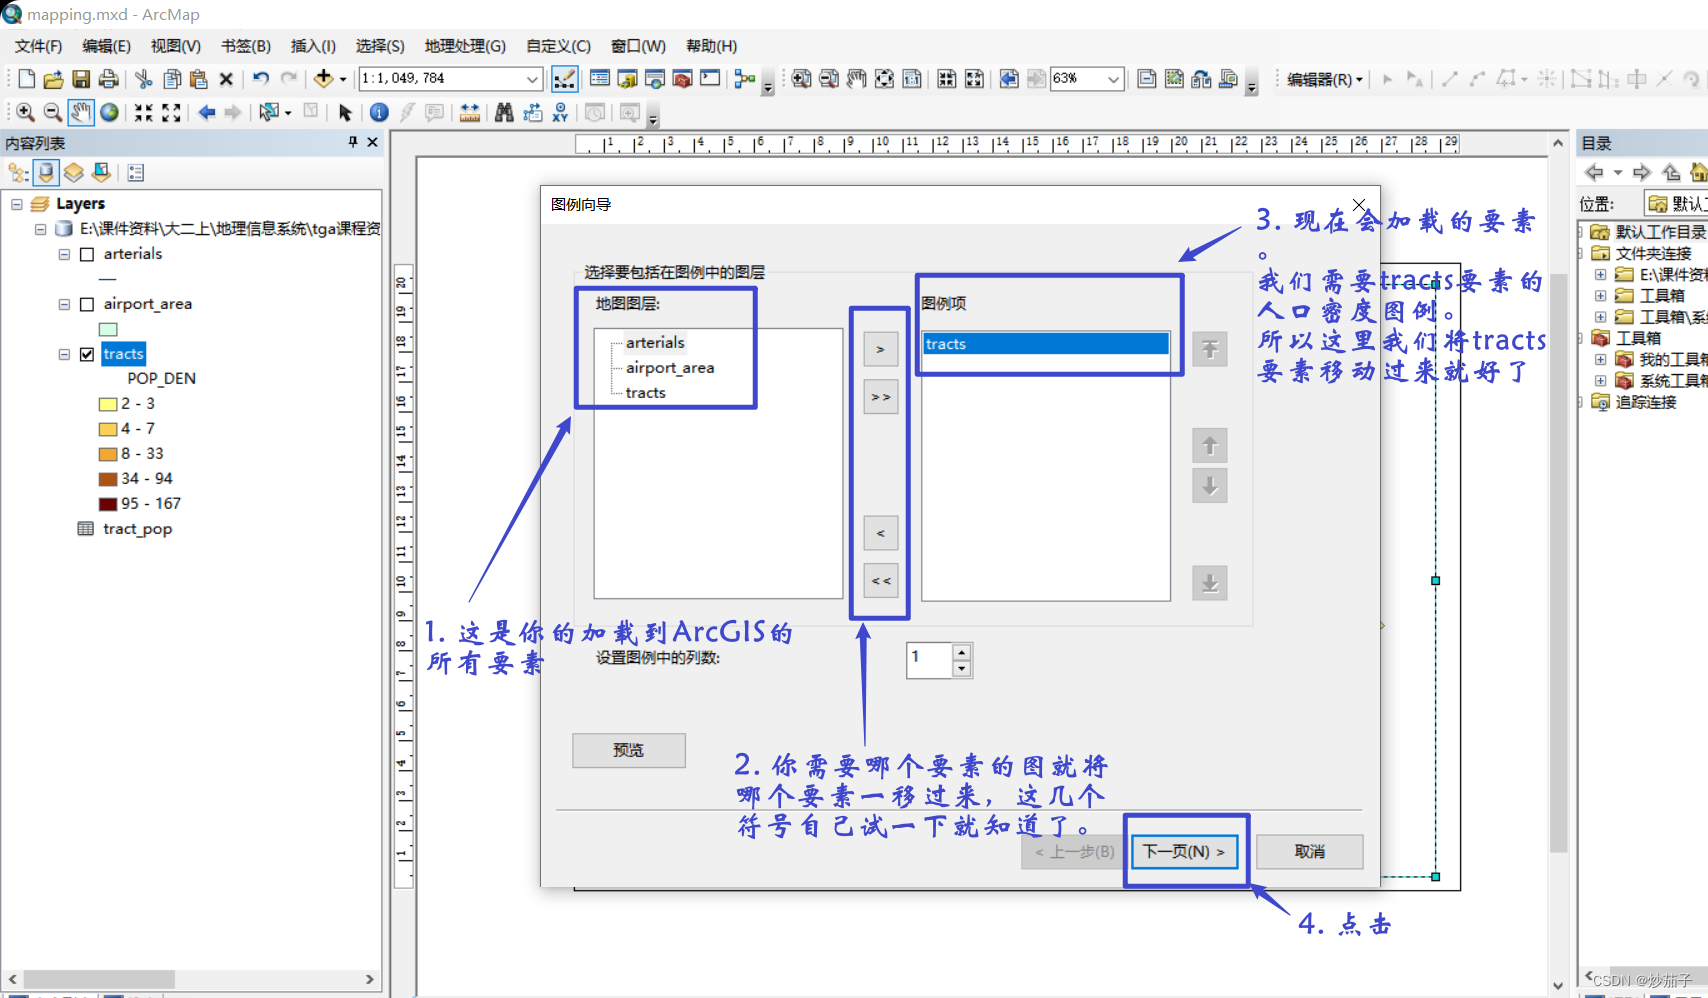Uncheck tracts layer visibility checkbox
This screenshot has height=998, width=1708.
pos(87,354)
